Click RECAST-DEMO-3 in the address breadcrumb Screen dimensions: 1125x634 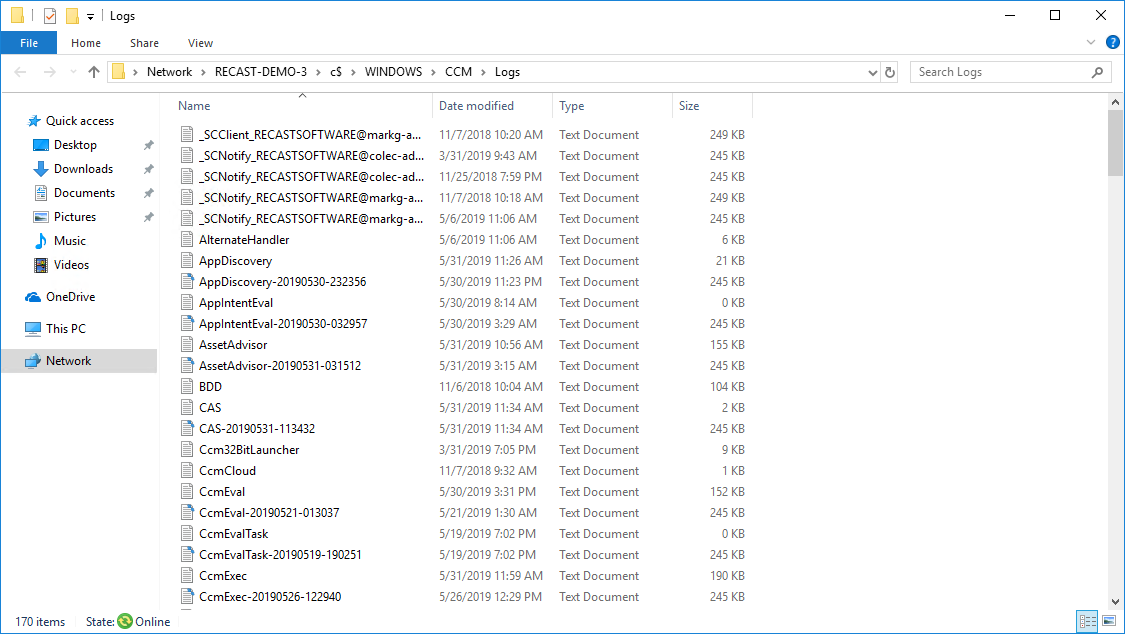260,72
